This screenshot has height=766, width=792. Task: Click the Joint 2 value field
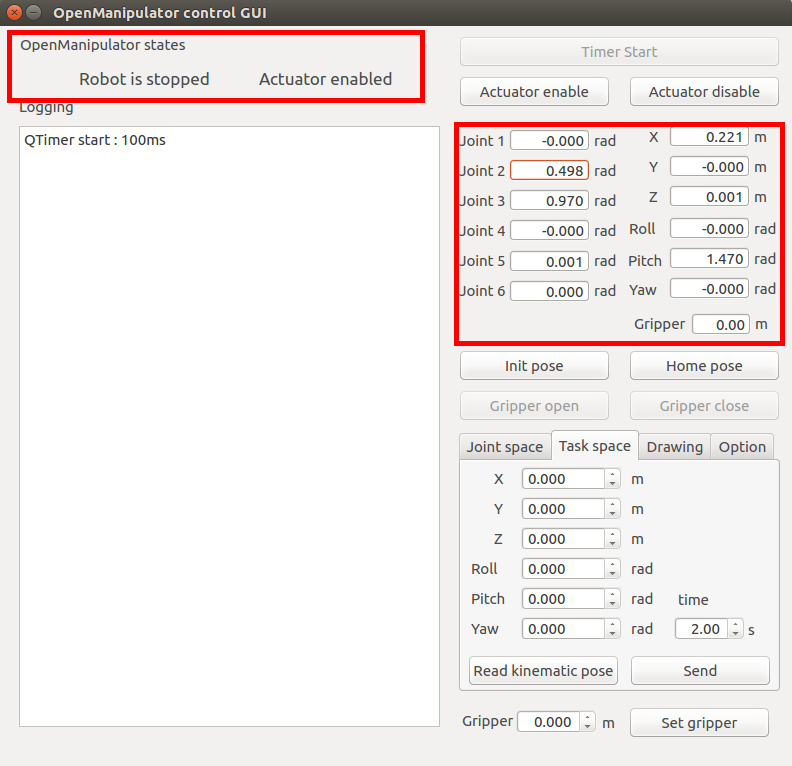[x=549, y=171]
